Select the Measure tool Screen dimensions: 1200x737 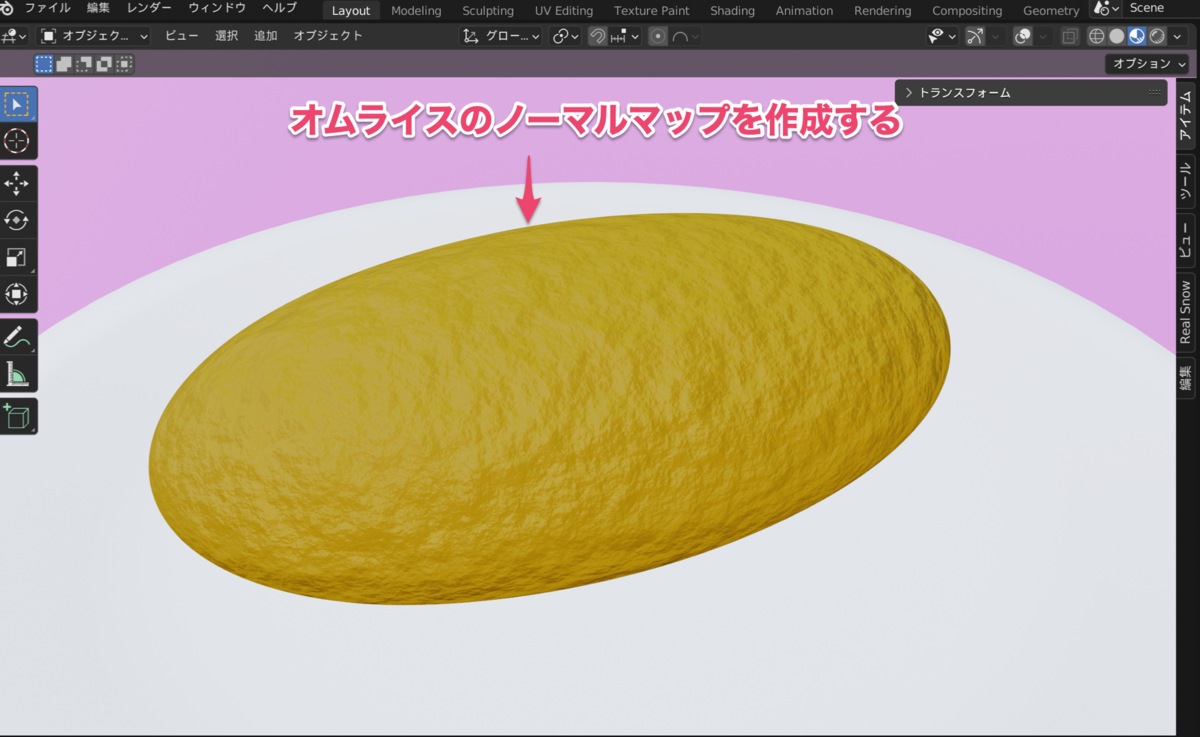coord(17,374)
